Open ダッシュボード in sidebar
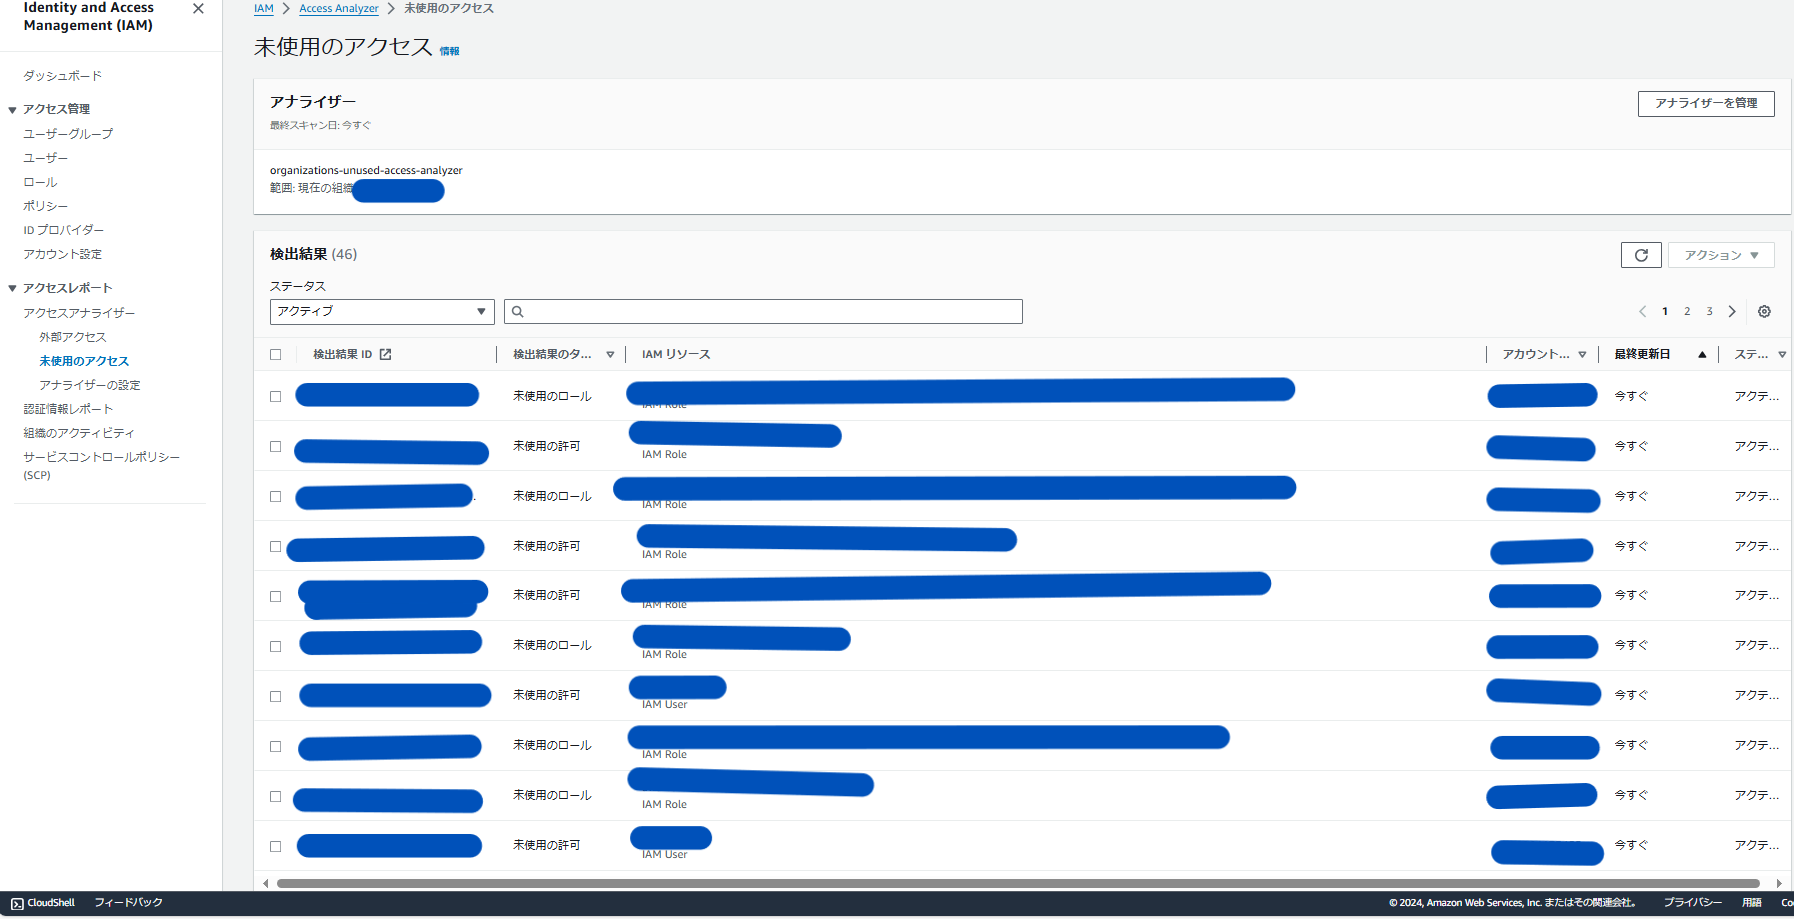1794x919 pixels. pyautogui.click(x=62, y=76)
